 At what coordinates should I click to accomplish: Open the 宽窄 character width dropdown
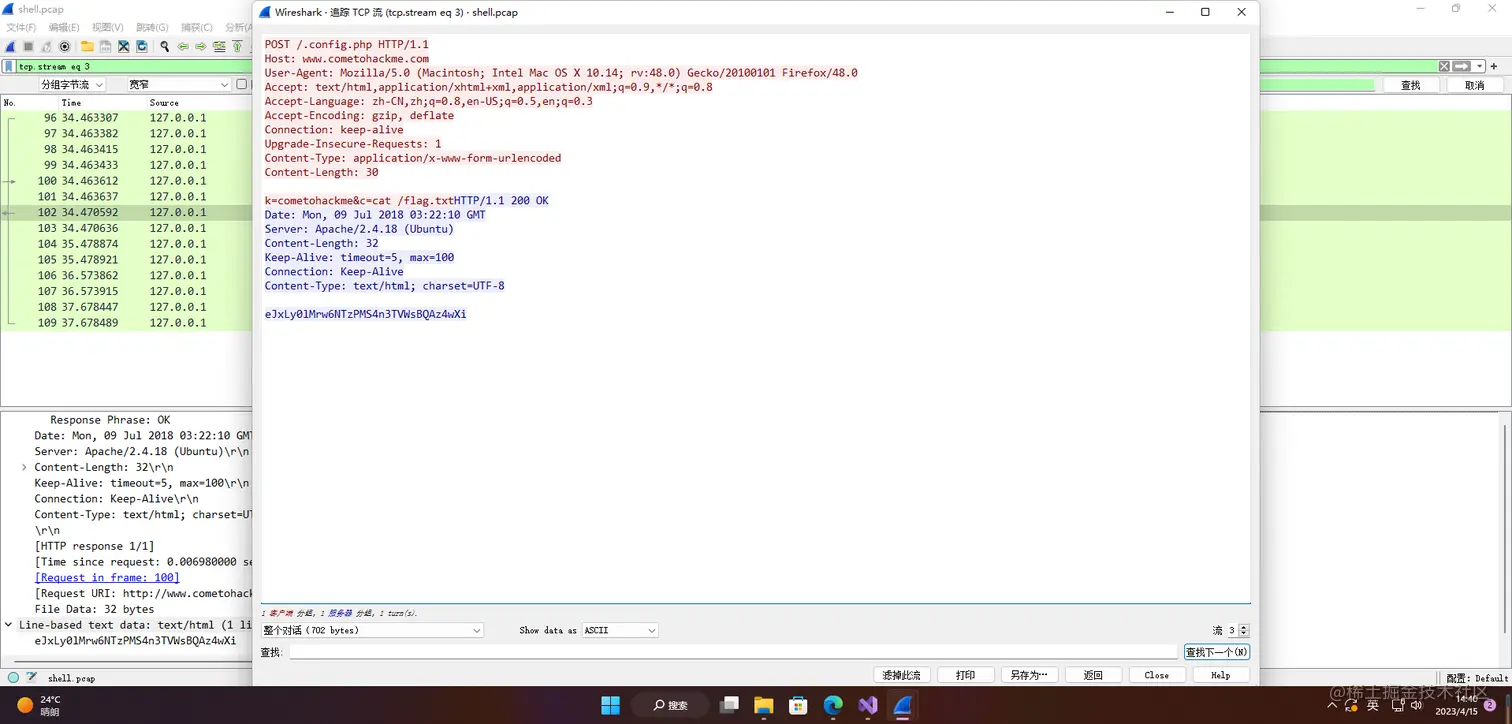179,85
